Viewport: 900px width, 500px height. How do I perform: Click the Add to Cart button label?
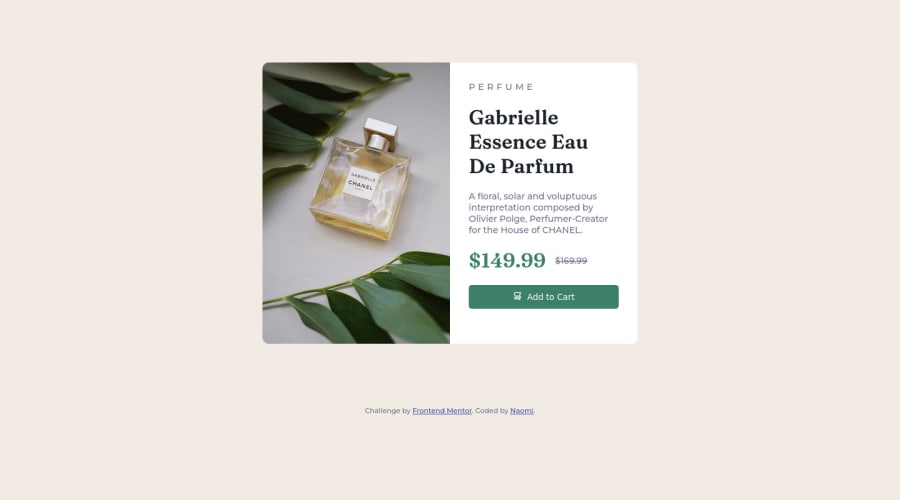[550, 297]
